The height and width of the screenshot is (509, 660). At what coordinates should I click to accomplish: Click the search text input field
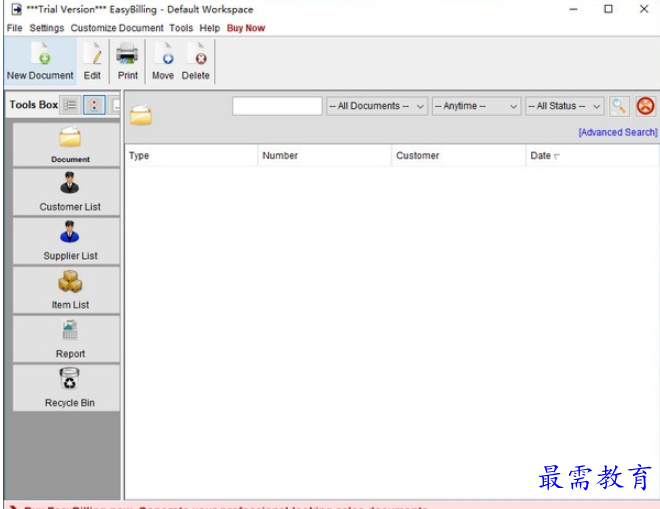(x=277, y=106)
